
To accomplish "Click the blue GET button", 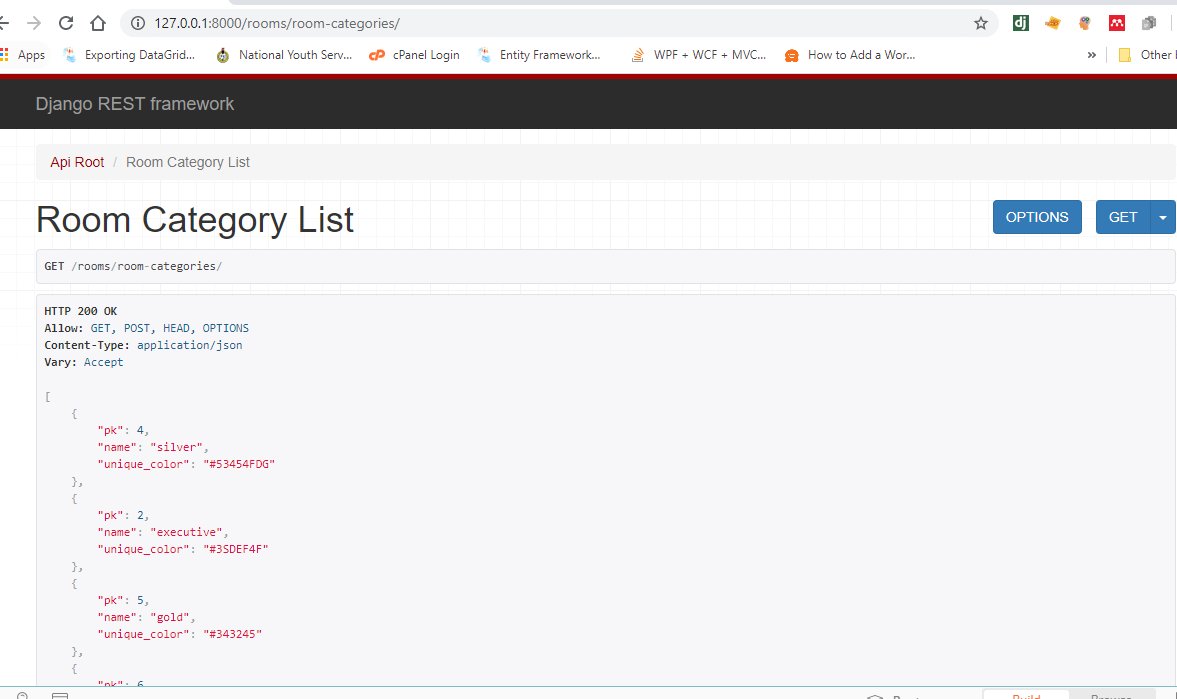I will point(1123,217).
